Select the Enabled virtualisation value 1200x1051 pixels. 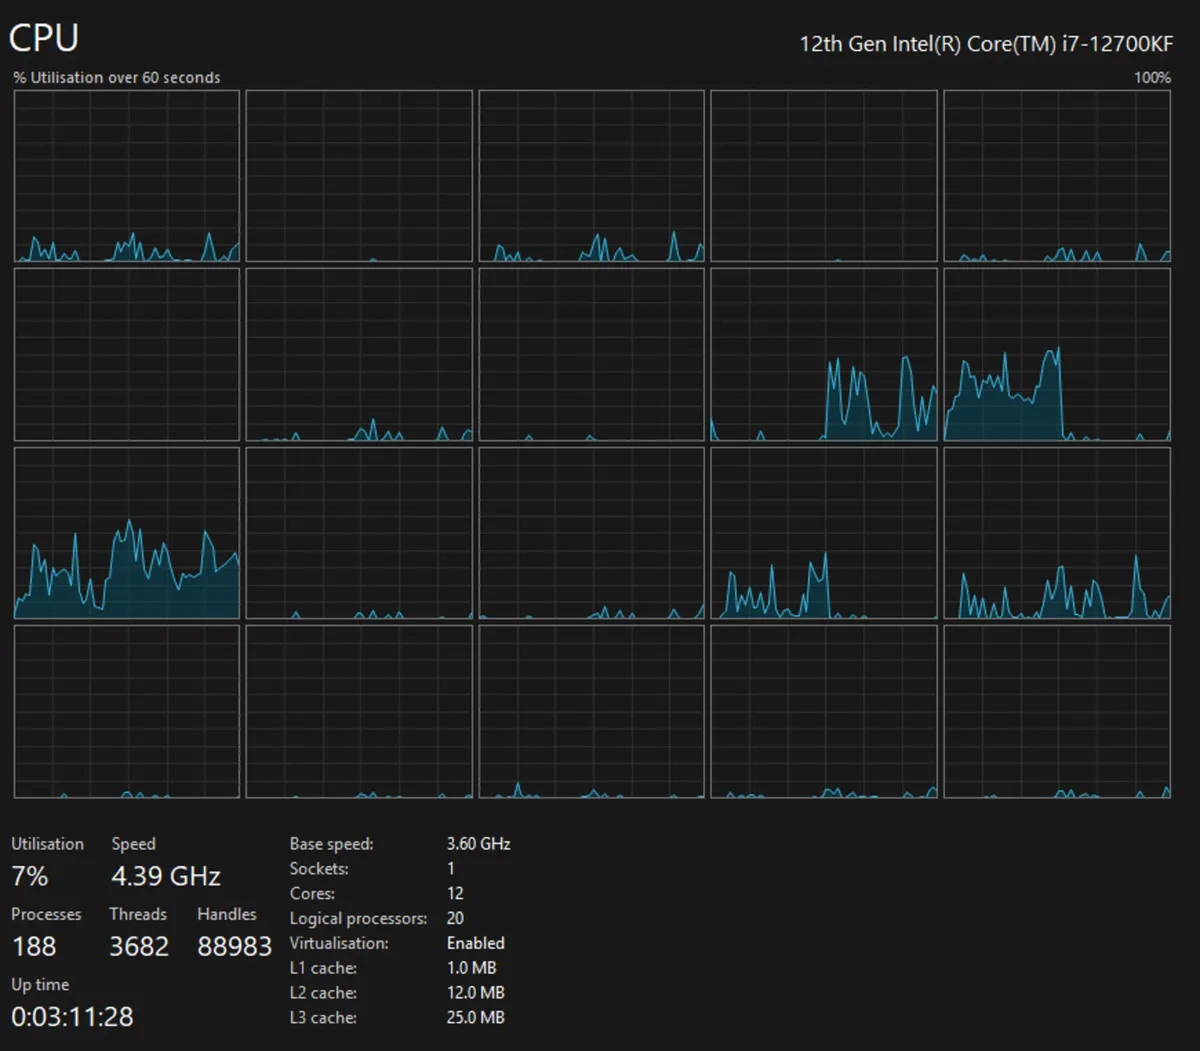(x=476, y=943)
